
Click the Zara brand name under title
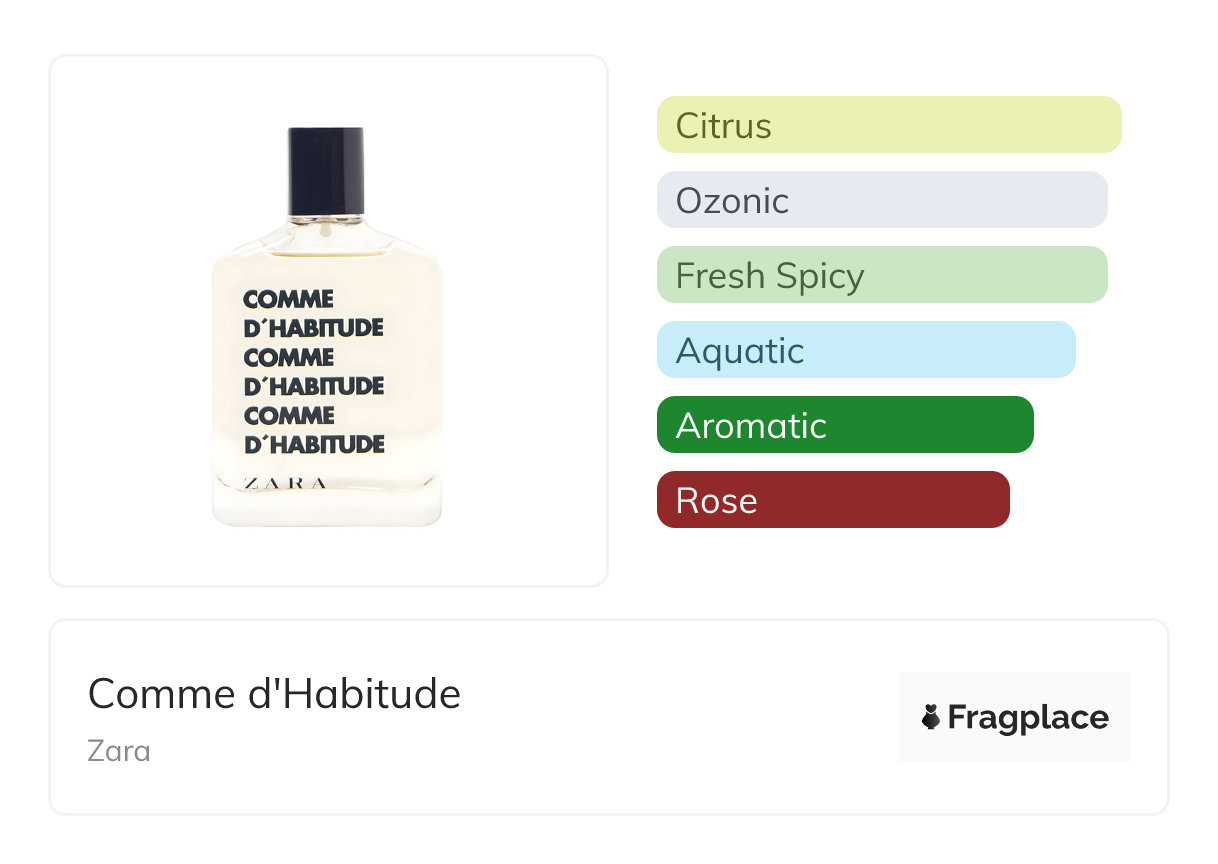pyautogui.click(x=119, y=750)
